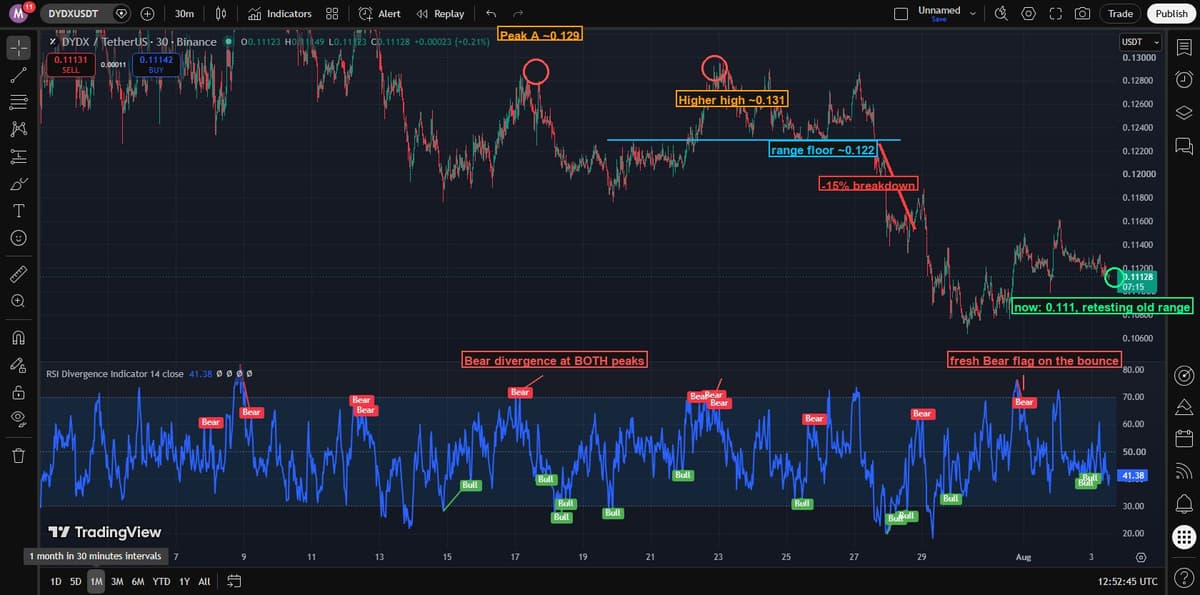Open the Pine editor mountain icon
Viewport: 1200px width, 595px height.
tap(1183, 407)
